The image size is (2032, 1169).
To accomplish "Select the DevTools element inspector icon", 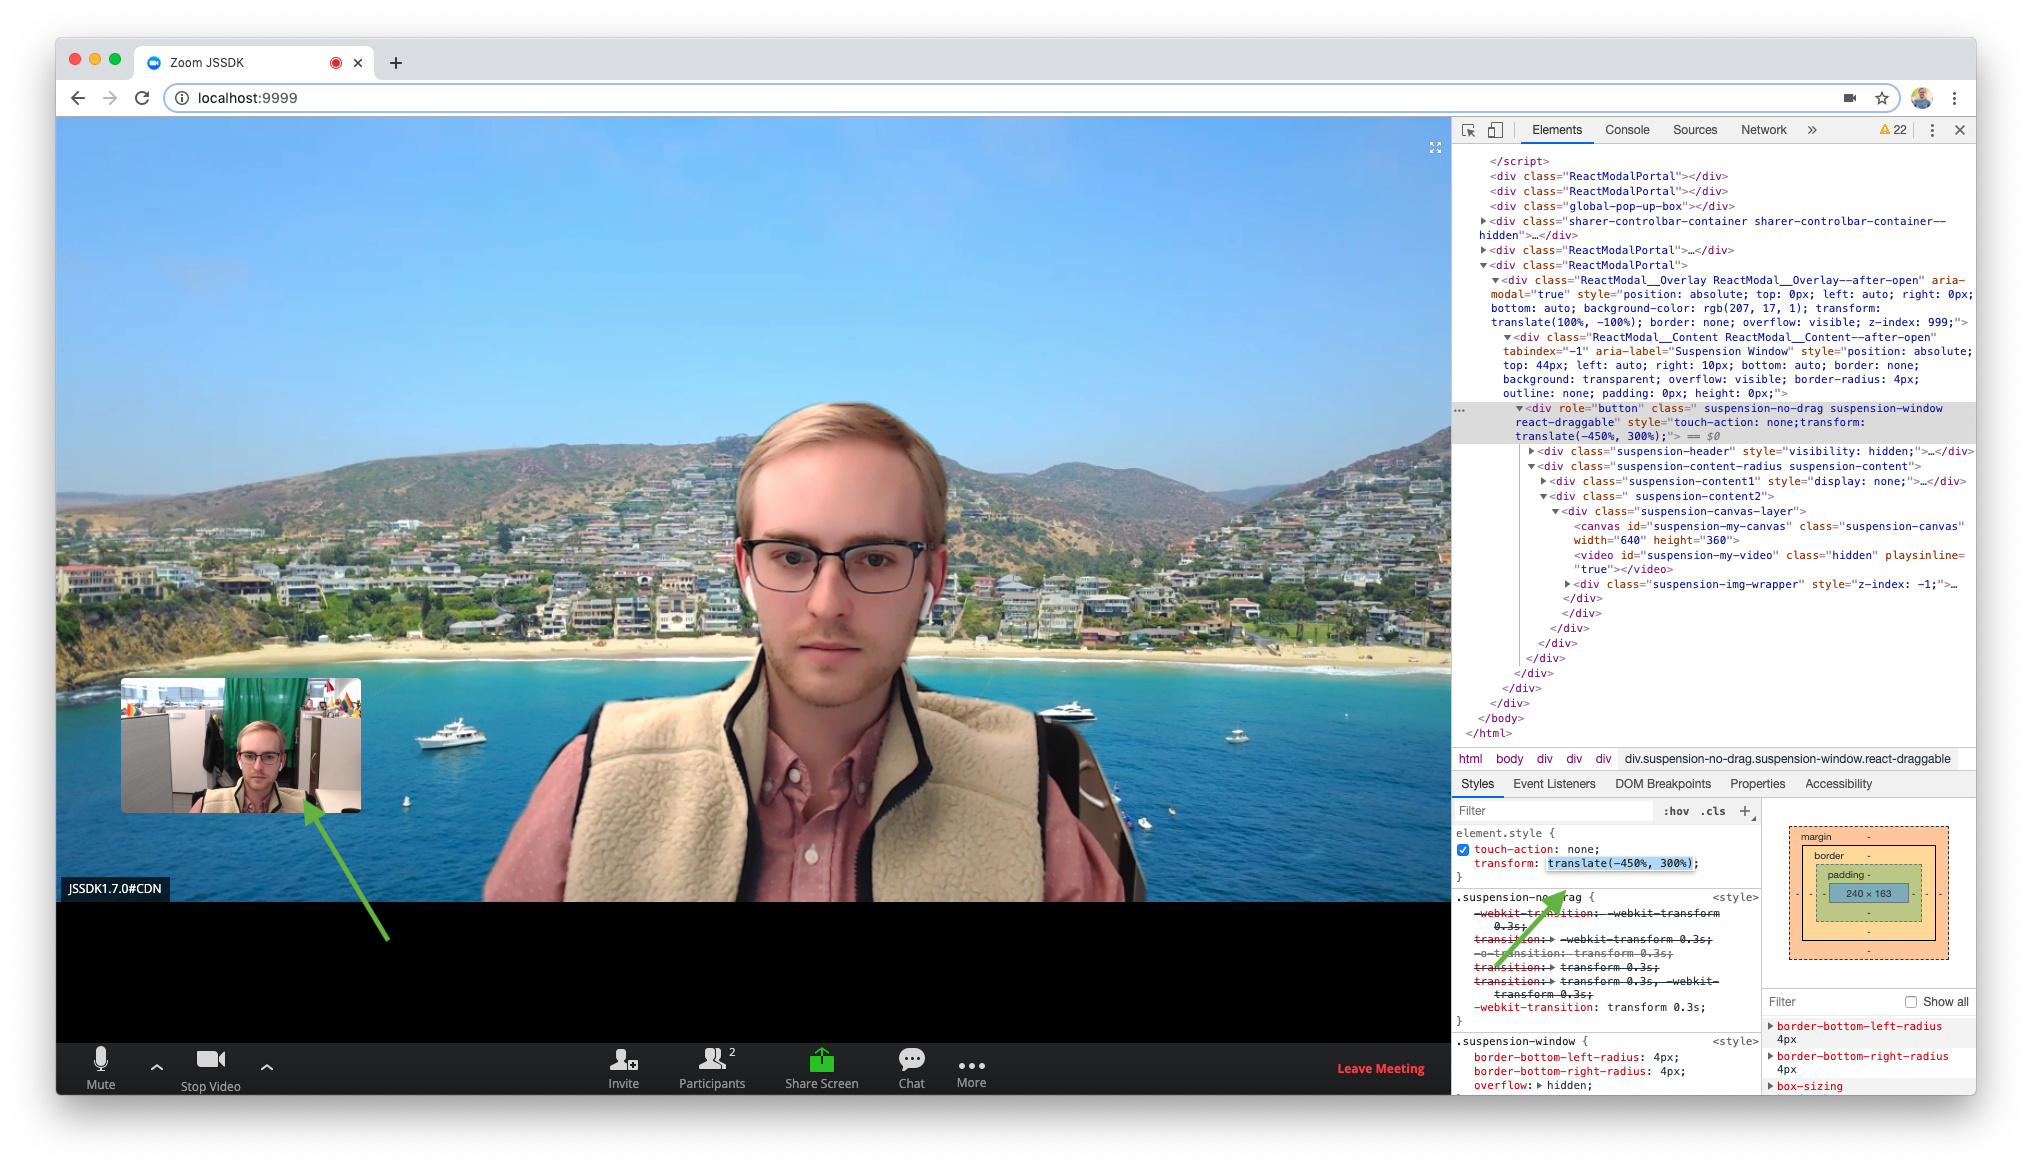I will (1468, 130).
